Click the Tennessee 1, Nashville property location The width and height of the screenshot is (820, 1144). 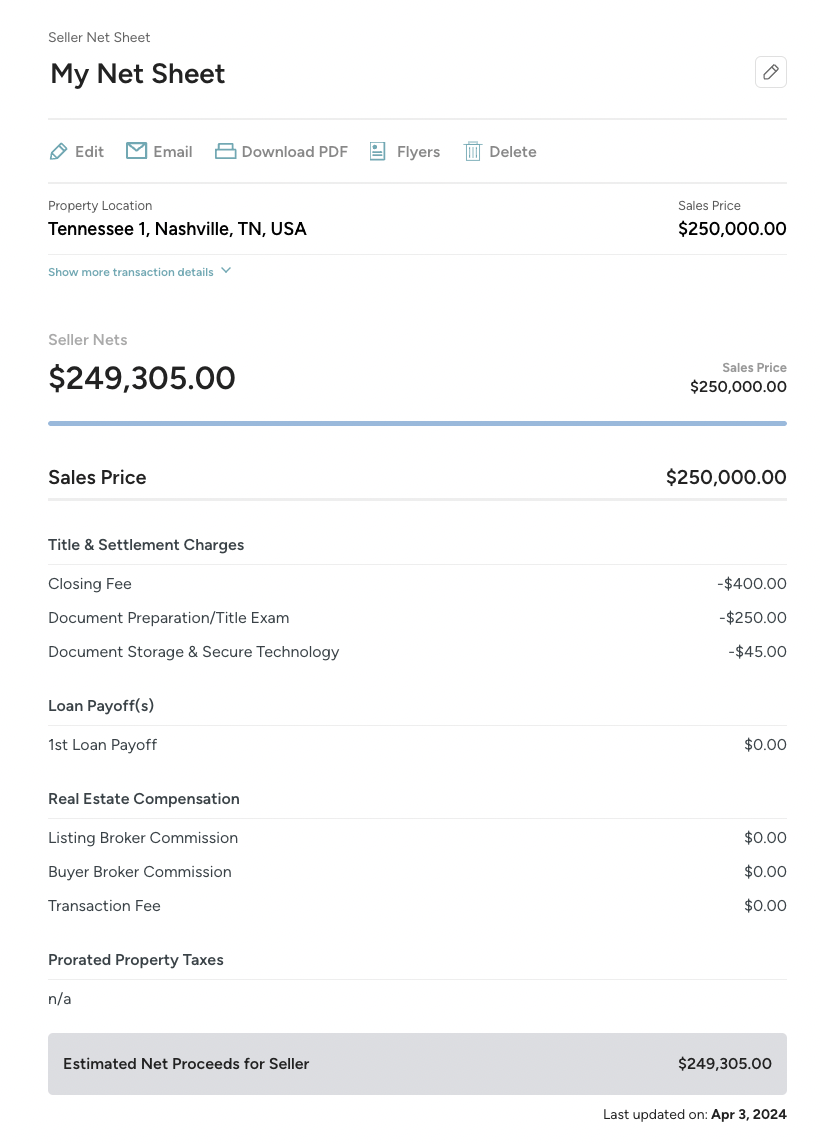click(x=177, y=229)
